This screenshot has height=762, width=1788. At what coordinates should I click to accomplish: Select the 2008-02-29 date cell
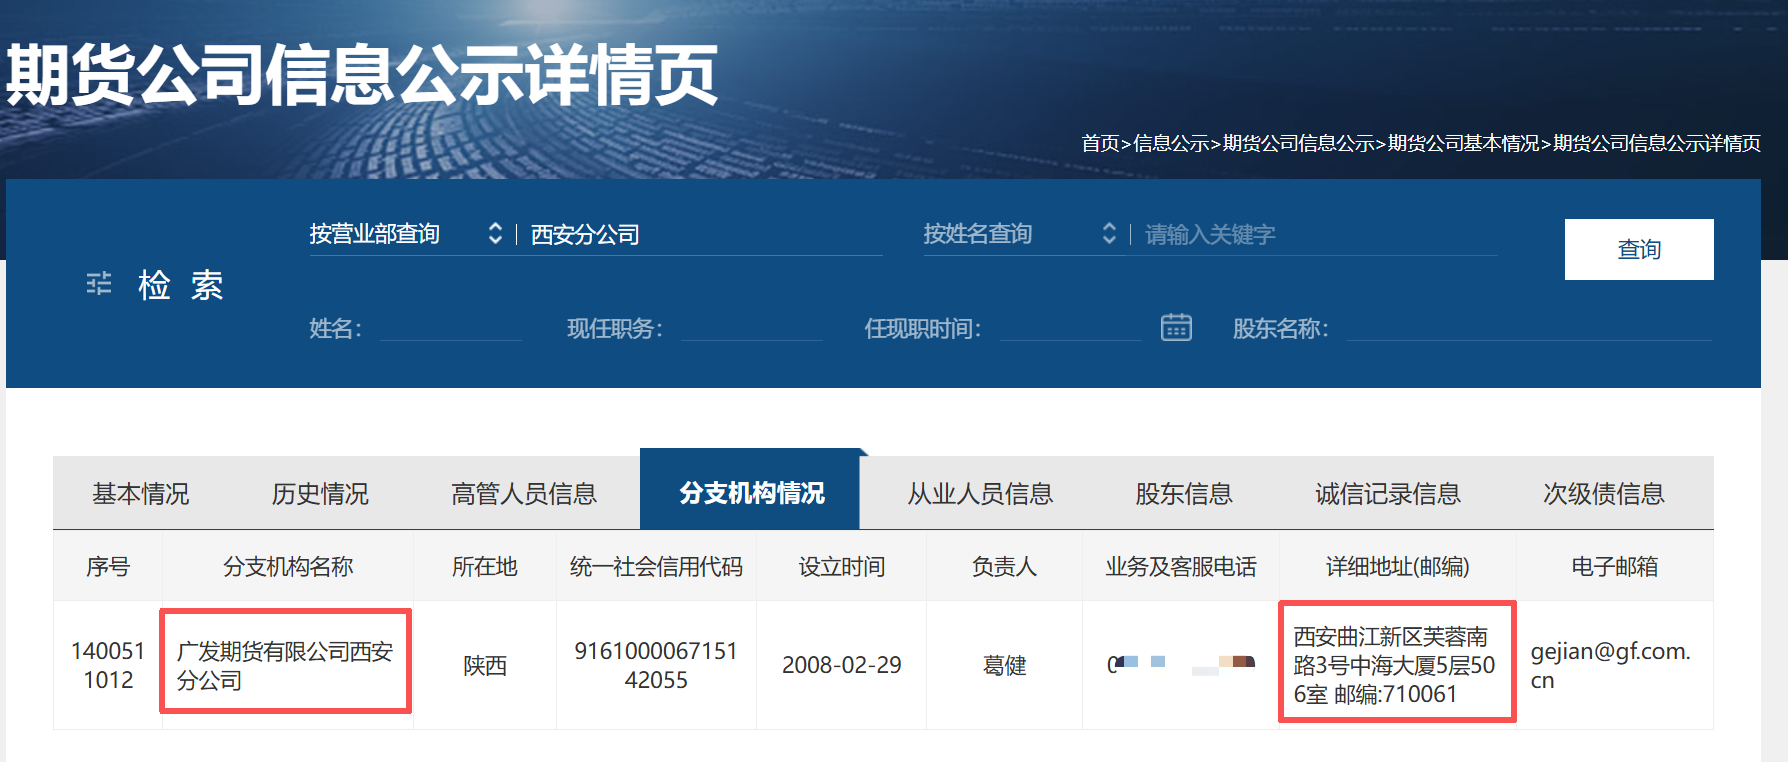click(842, 665)
